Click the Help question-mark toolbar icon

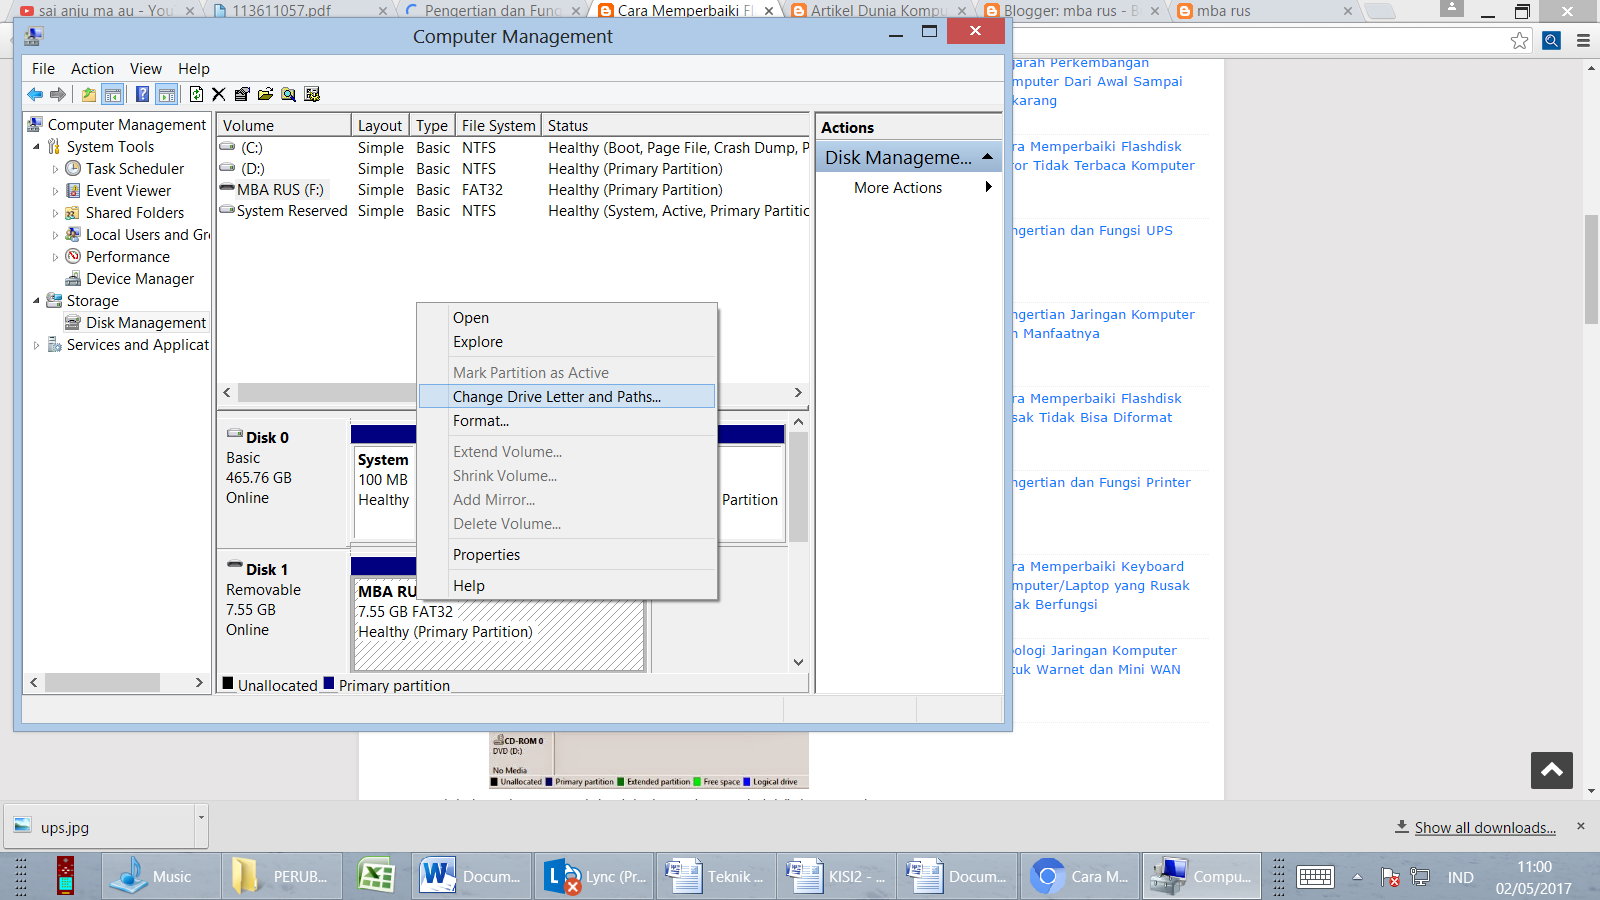click(141, 94)
